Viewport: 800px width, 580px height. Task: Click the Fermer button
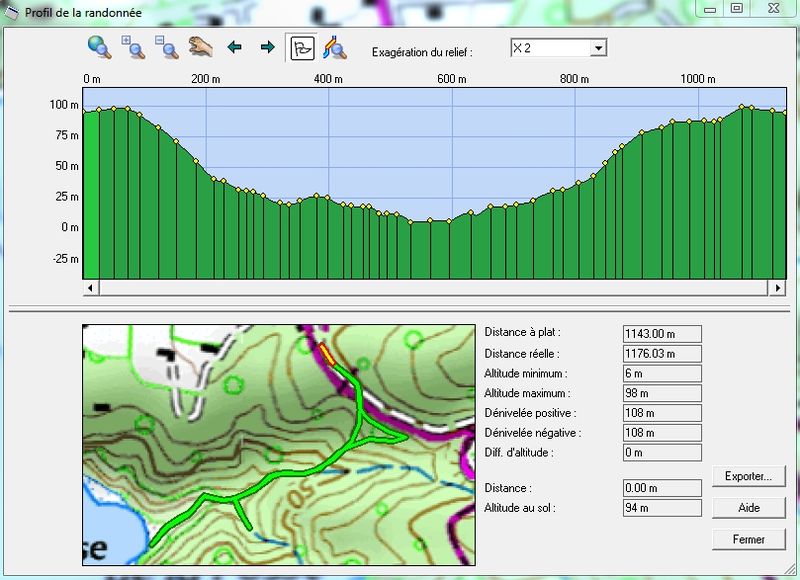pos(748,540)
